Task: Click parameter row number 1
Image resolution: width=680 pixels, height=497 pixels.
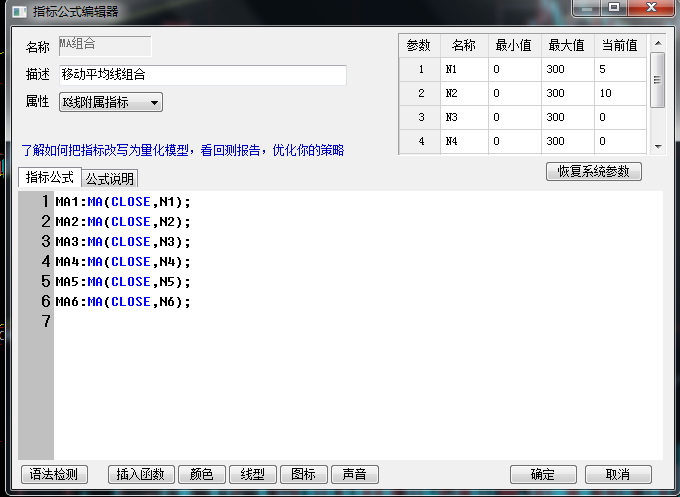Action: [x=421, y=69]
